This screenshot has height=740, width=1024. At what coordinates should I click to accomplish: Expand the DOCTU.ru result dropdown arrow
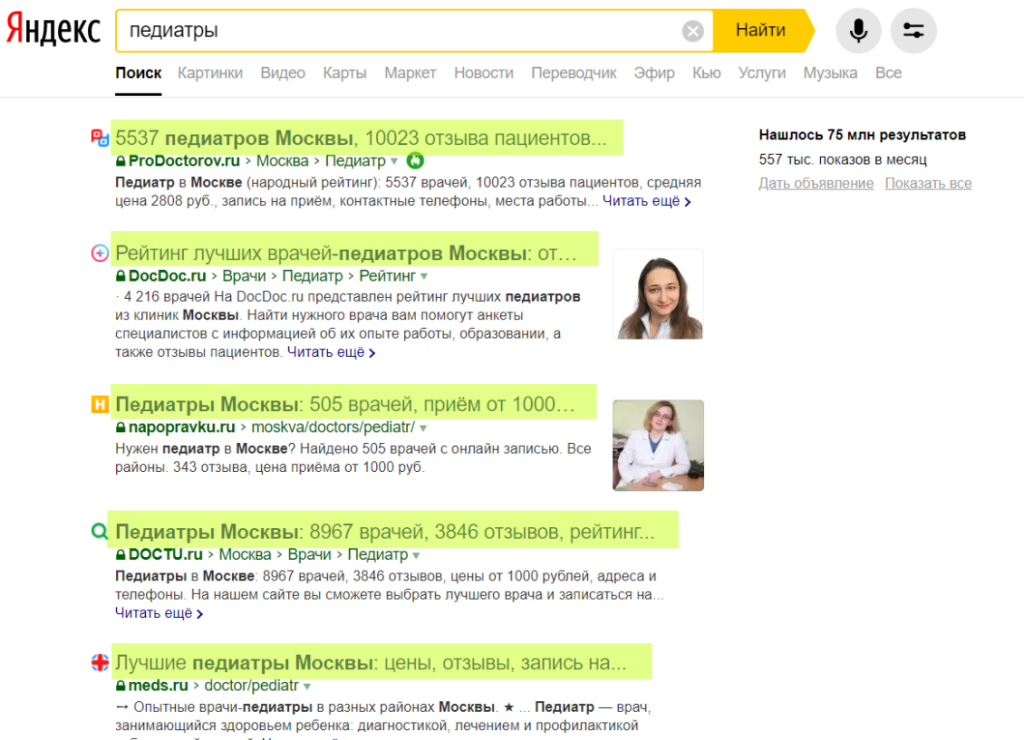(416, 555)
